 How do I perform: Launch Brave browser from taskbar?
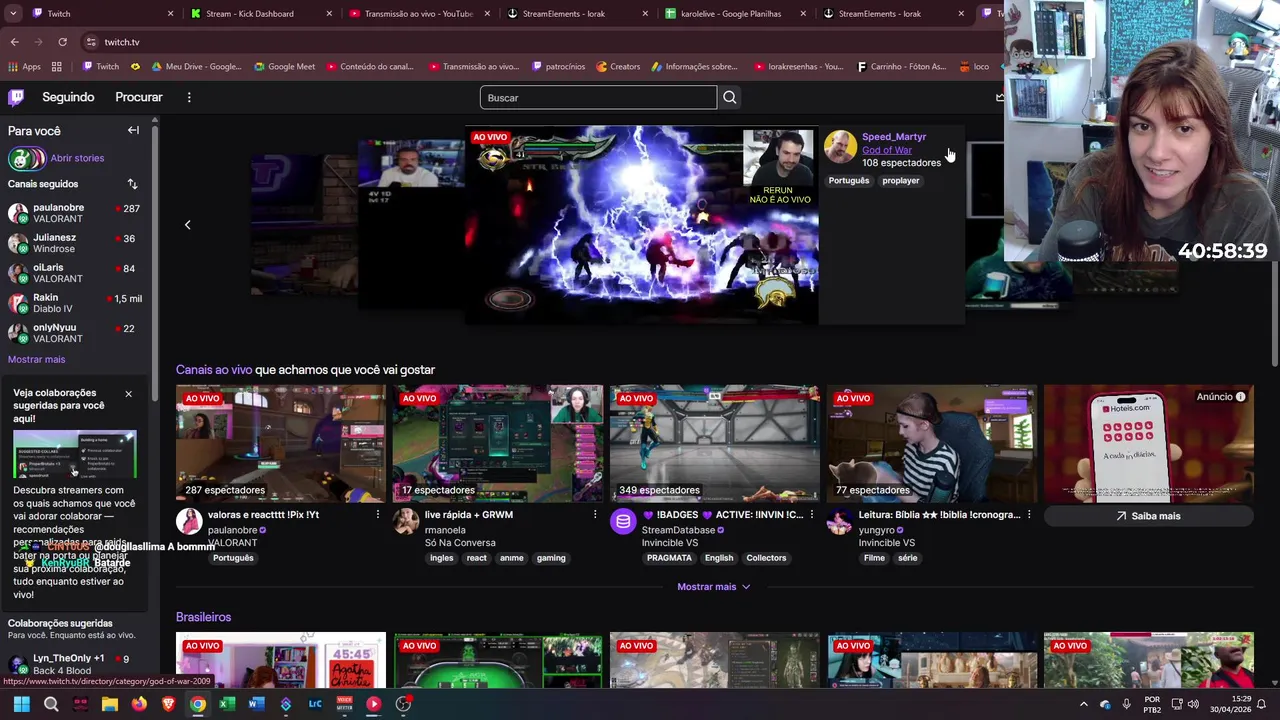[168, 704]
